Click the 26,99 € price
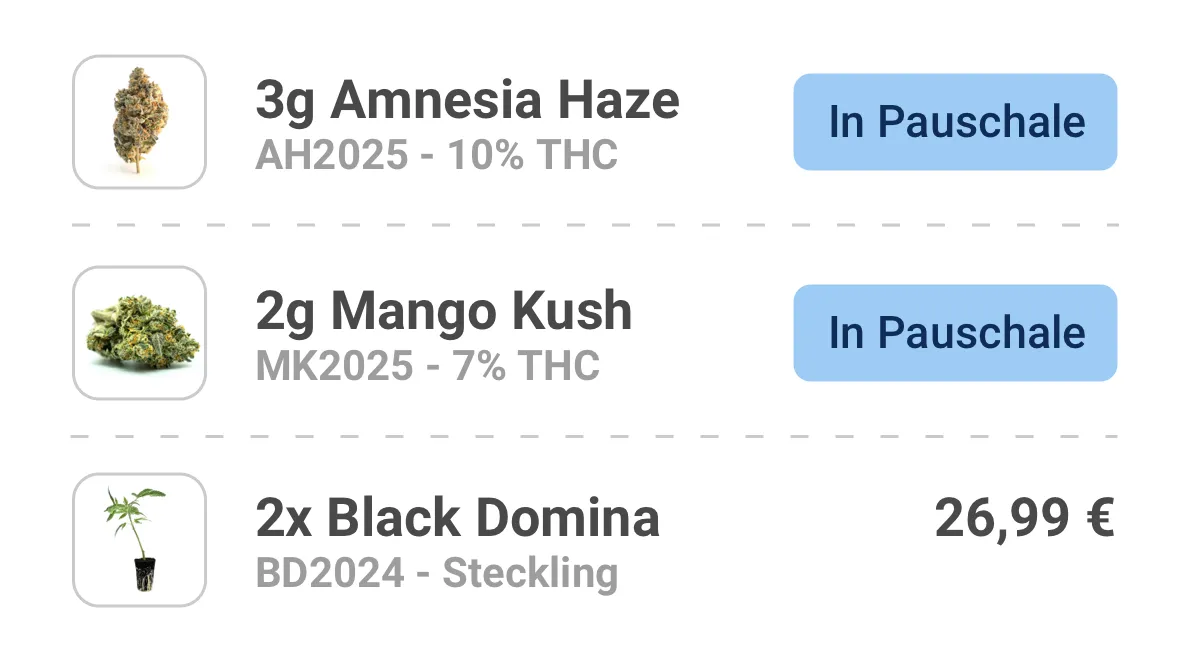The width and height of the screenshot is (1191, 666). 1025,518
